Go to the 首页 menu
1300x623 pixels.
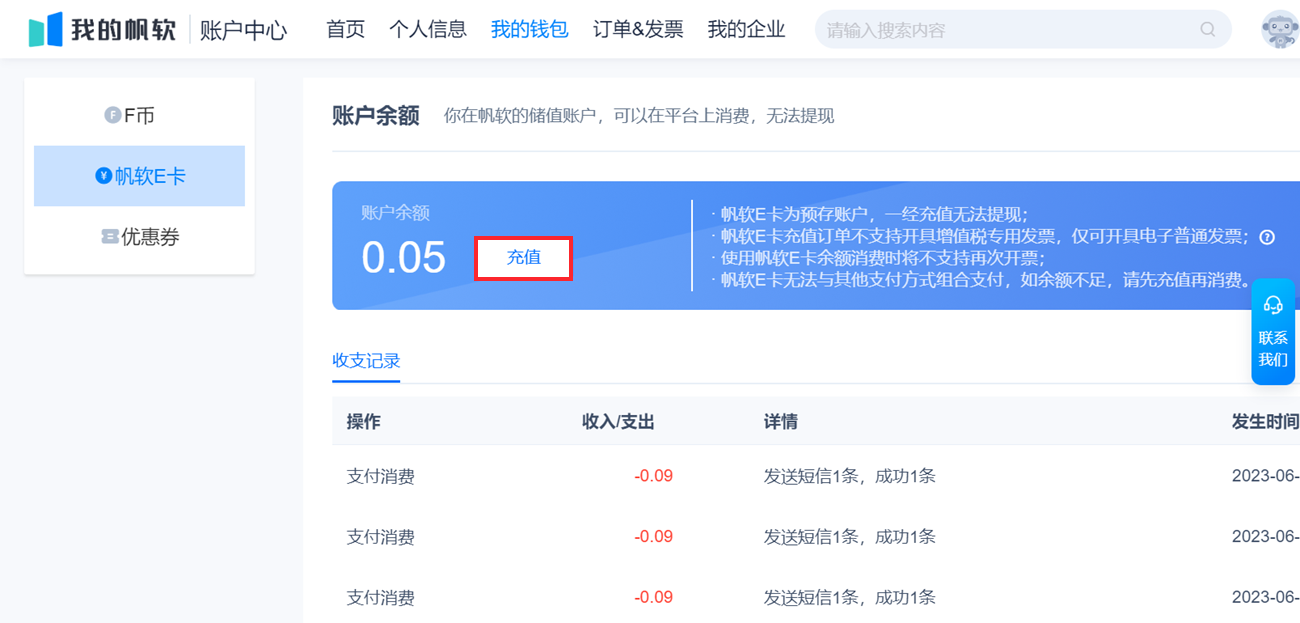click(346, 29)
